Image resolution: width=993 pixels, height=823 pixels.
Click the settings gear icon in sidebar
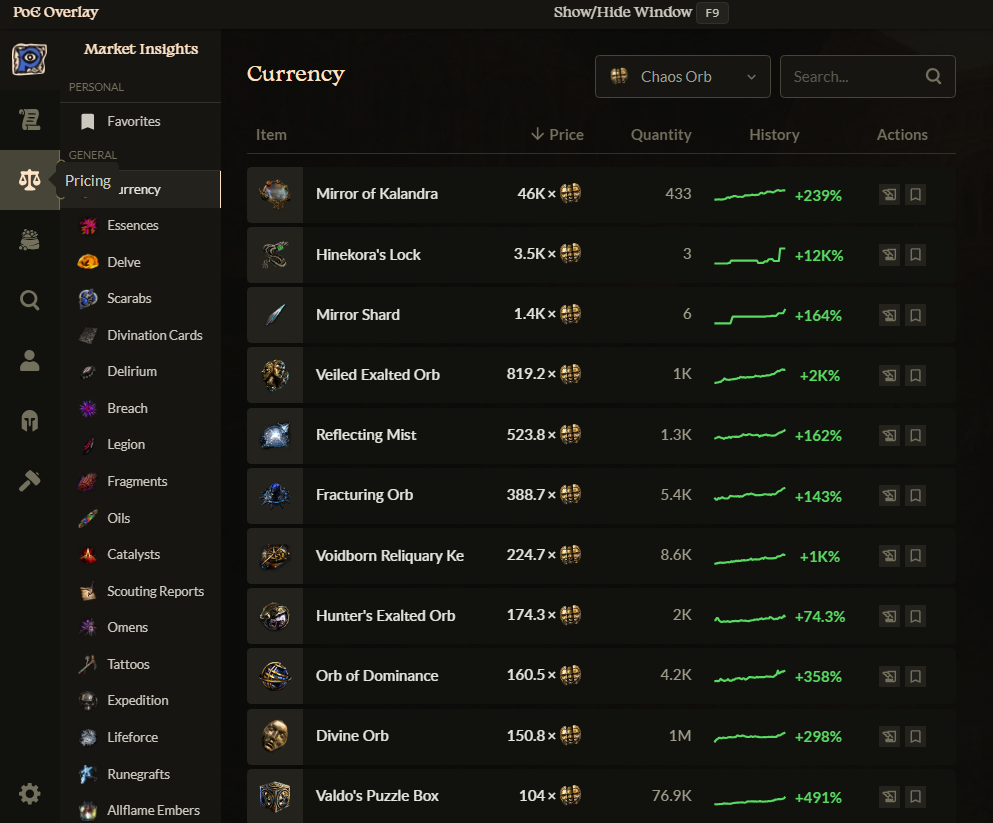tap(30, 794)
